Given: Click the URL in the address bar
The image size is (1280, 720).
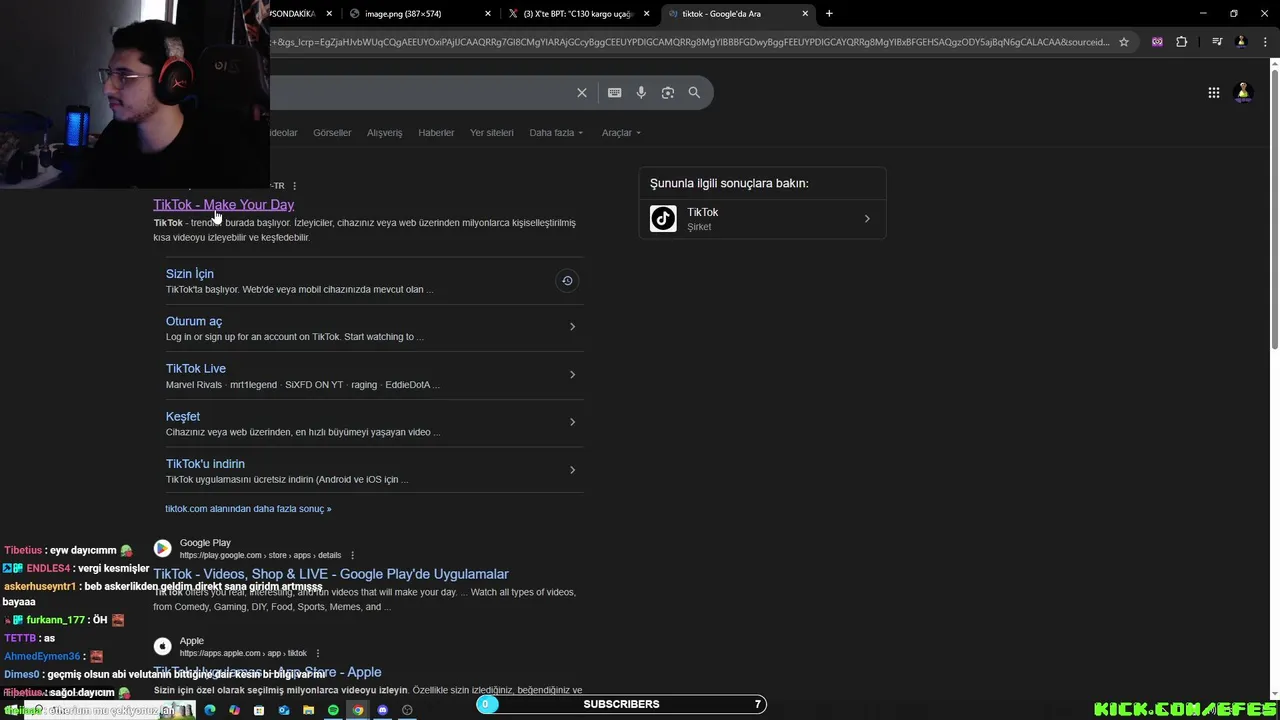Looking at the screenshot, I should click(689, 42).
